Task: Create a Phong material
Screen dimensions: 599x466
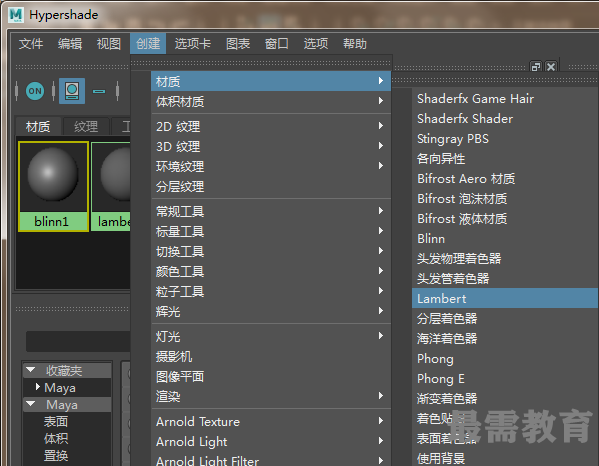Action: [505, 359]
